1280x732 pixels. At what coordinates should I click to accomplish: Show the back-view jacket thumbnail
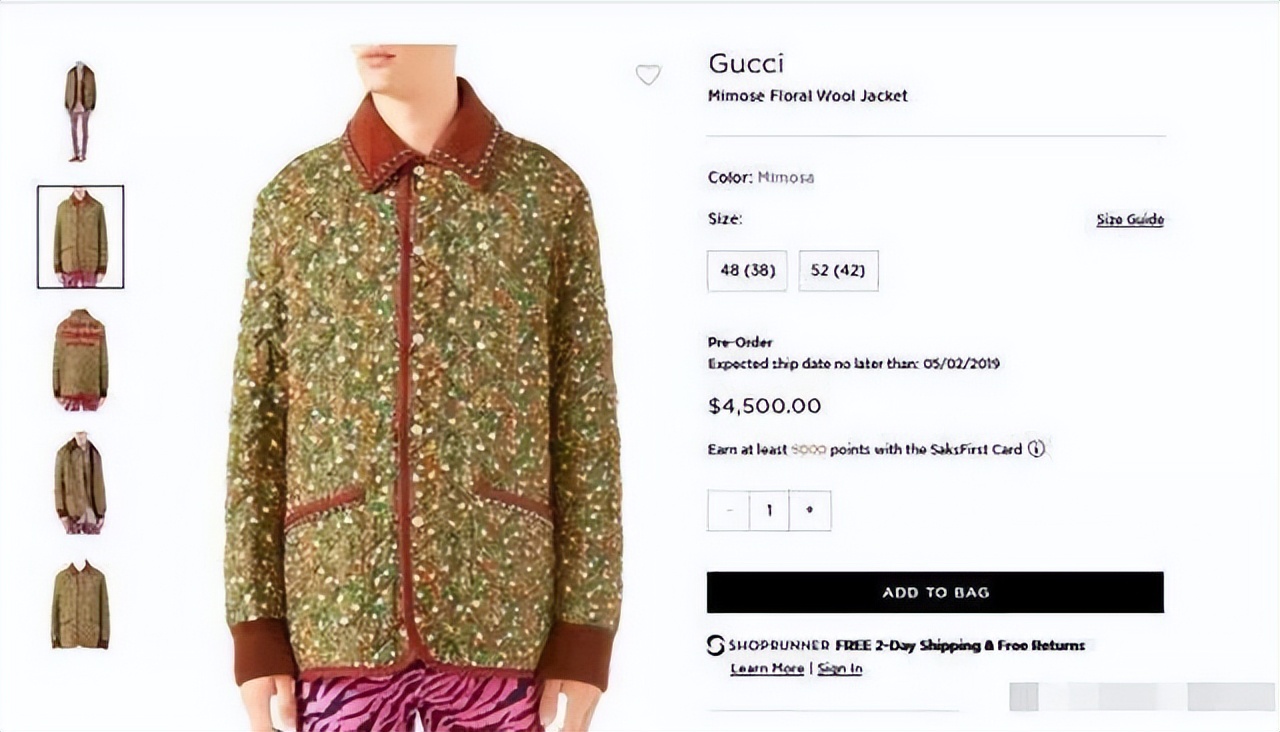click(80, 359)
